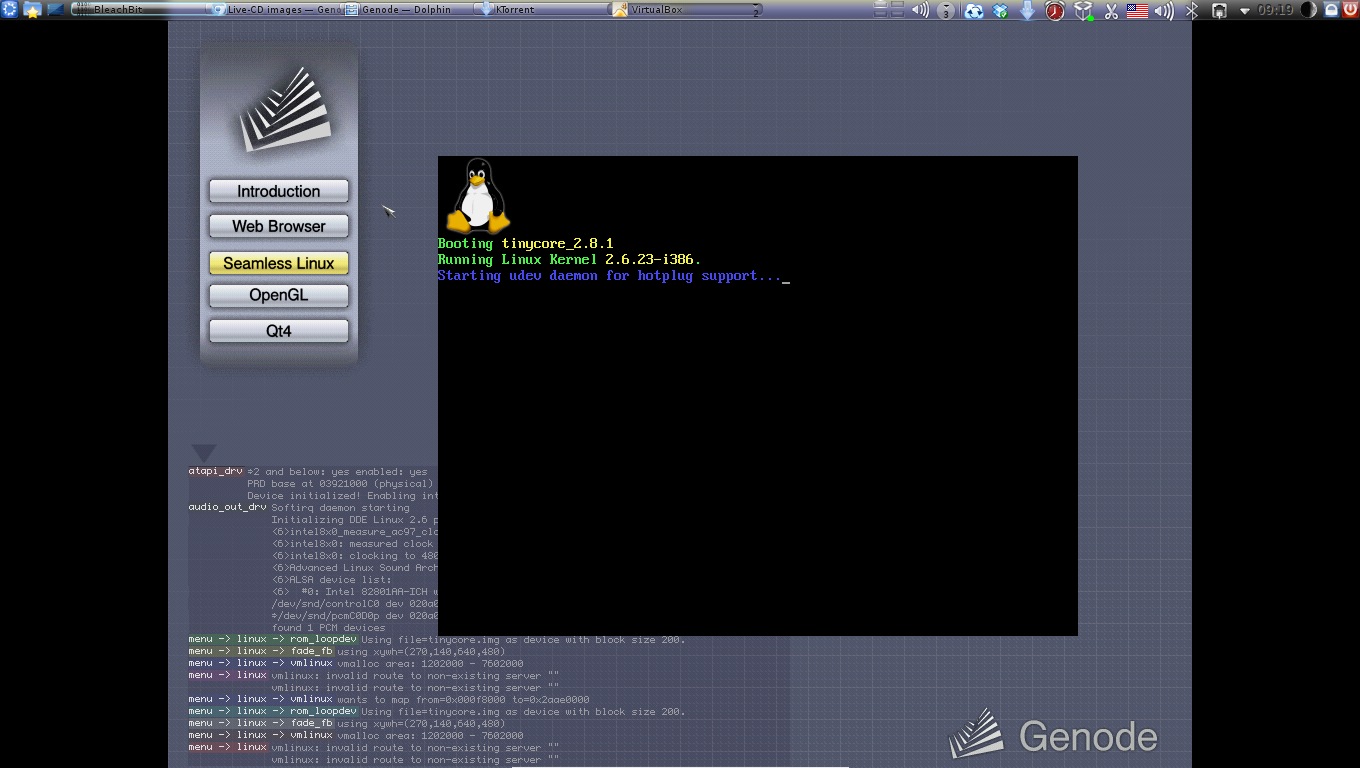Open the red alarm clock tray icon
The image size is (1360, 768).
coord(1055,11)
